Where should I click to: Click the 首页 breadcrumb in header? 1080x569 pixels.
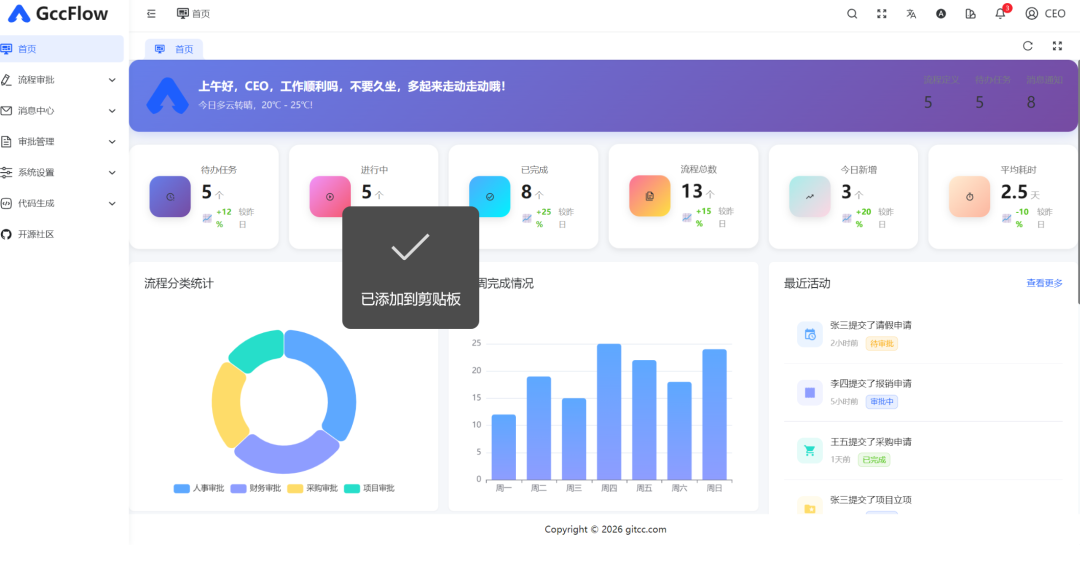click(194, 14)
